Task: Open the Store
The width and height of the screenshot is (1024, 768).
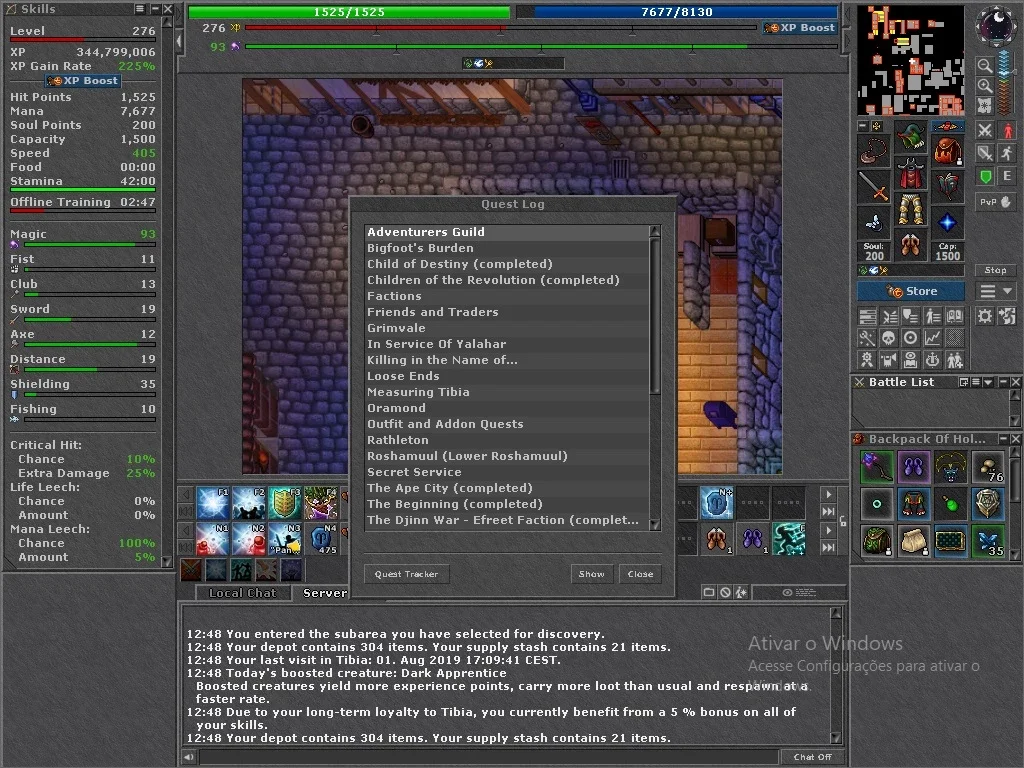Action: pyautogui.click(x=911, y=291)
